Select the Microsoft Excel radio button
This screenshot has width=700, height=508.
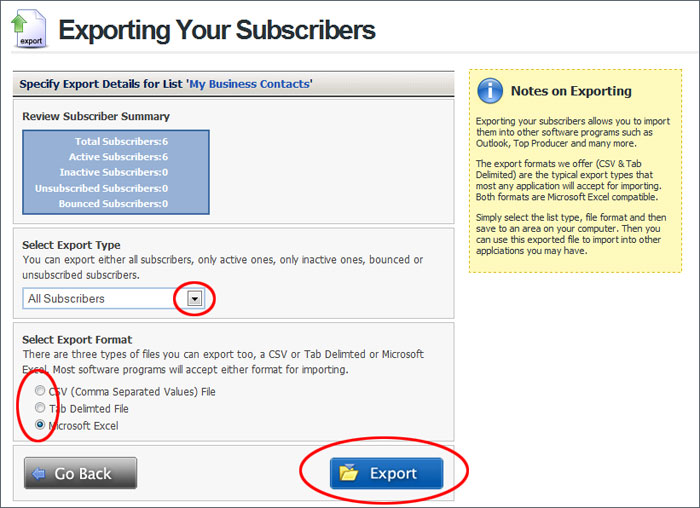40,425
